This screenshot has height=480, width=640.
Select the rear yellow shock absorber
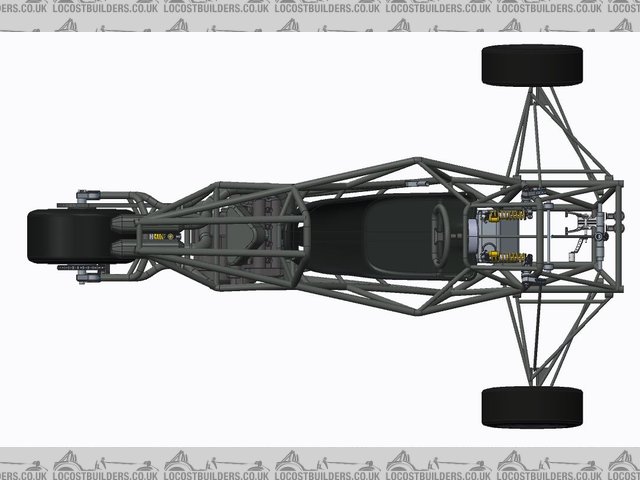coord(157,236)
